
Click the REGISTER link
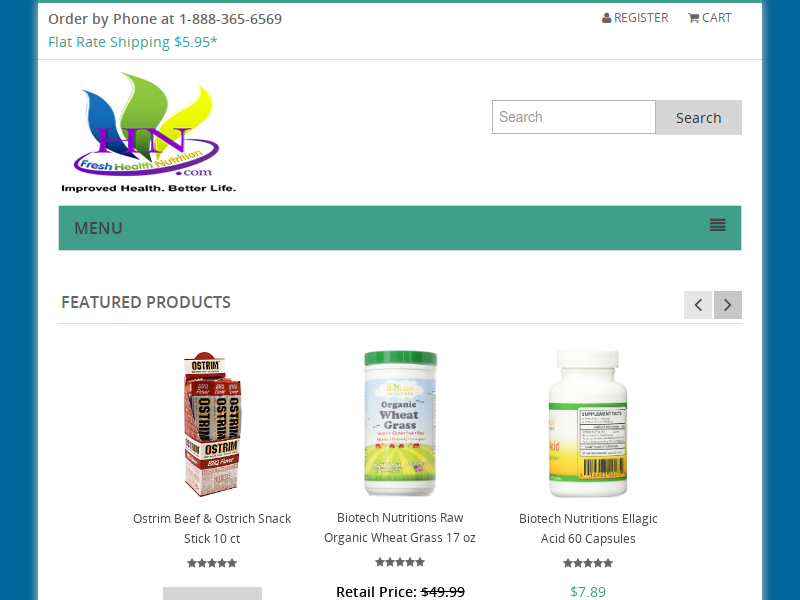[x=635, y=18]
